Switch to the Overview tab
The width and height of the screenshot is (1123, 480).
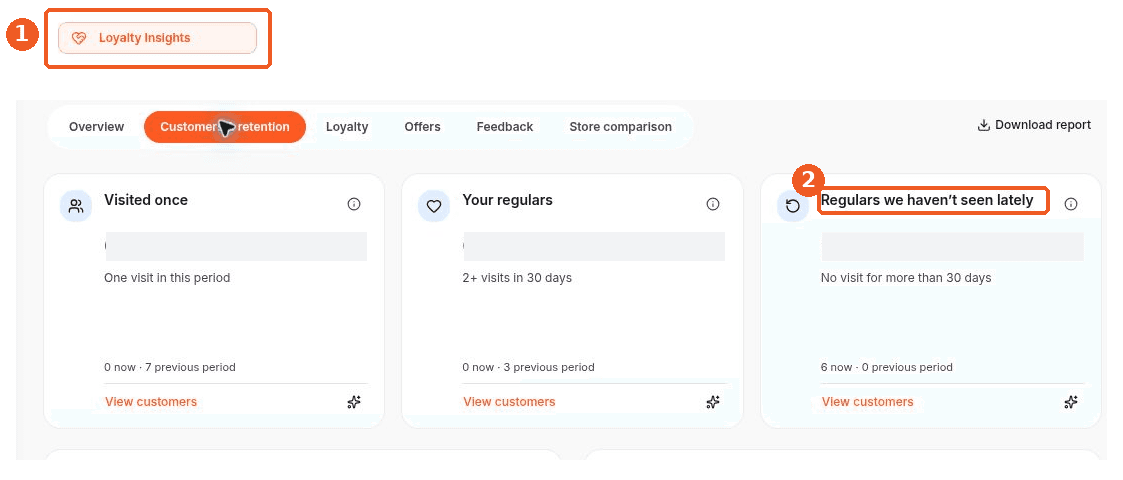tap(97, 127)
